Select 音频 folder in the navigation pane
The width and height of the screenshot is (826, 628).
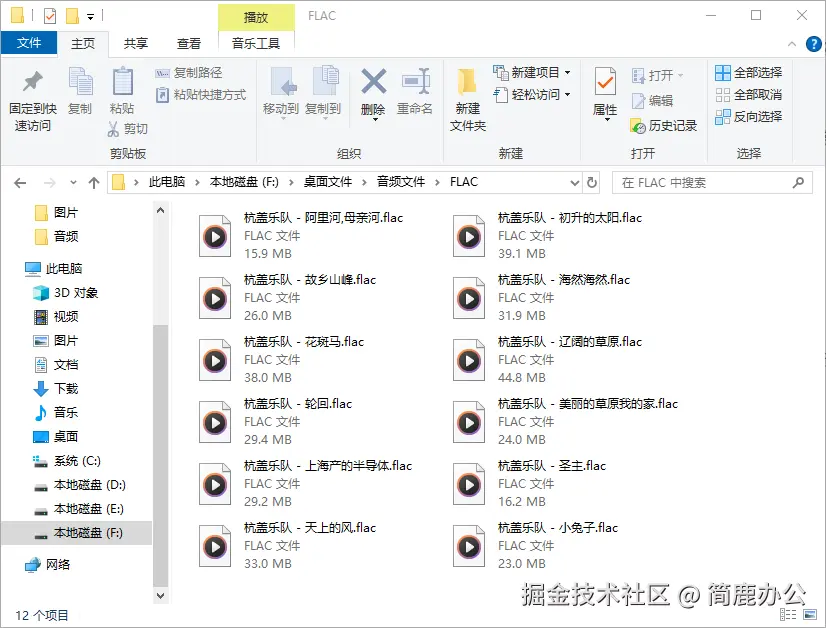(57, 237)
